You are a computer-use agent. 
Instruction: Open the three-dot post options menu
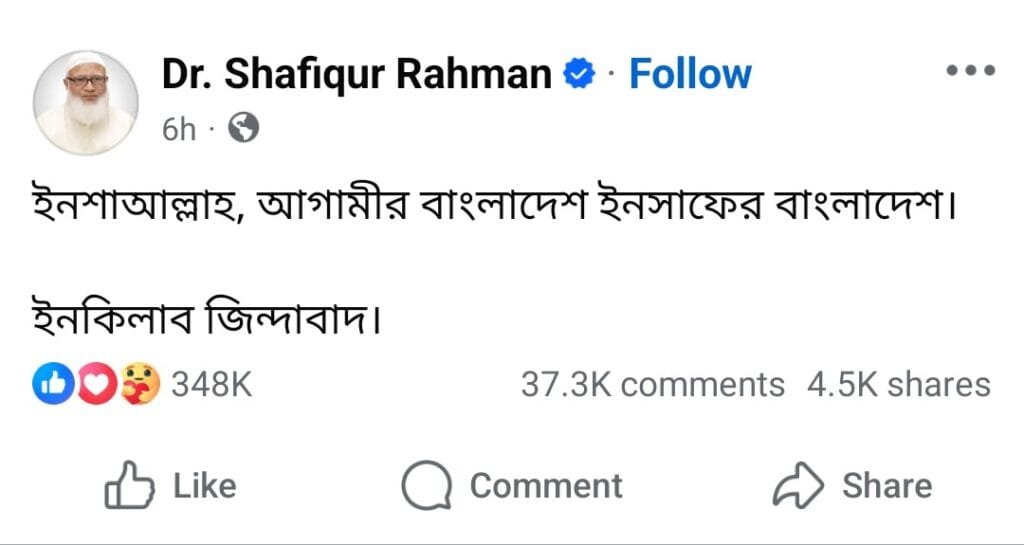click(970, 71)
